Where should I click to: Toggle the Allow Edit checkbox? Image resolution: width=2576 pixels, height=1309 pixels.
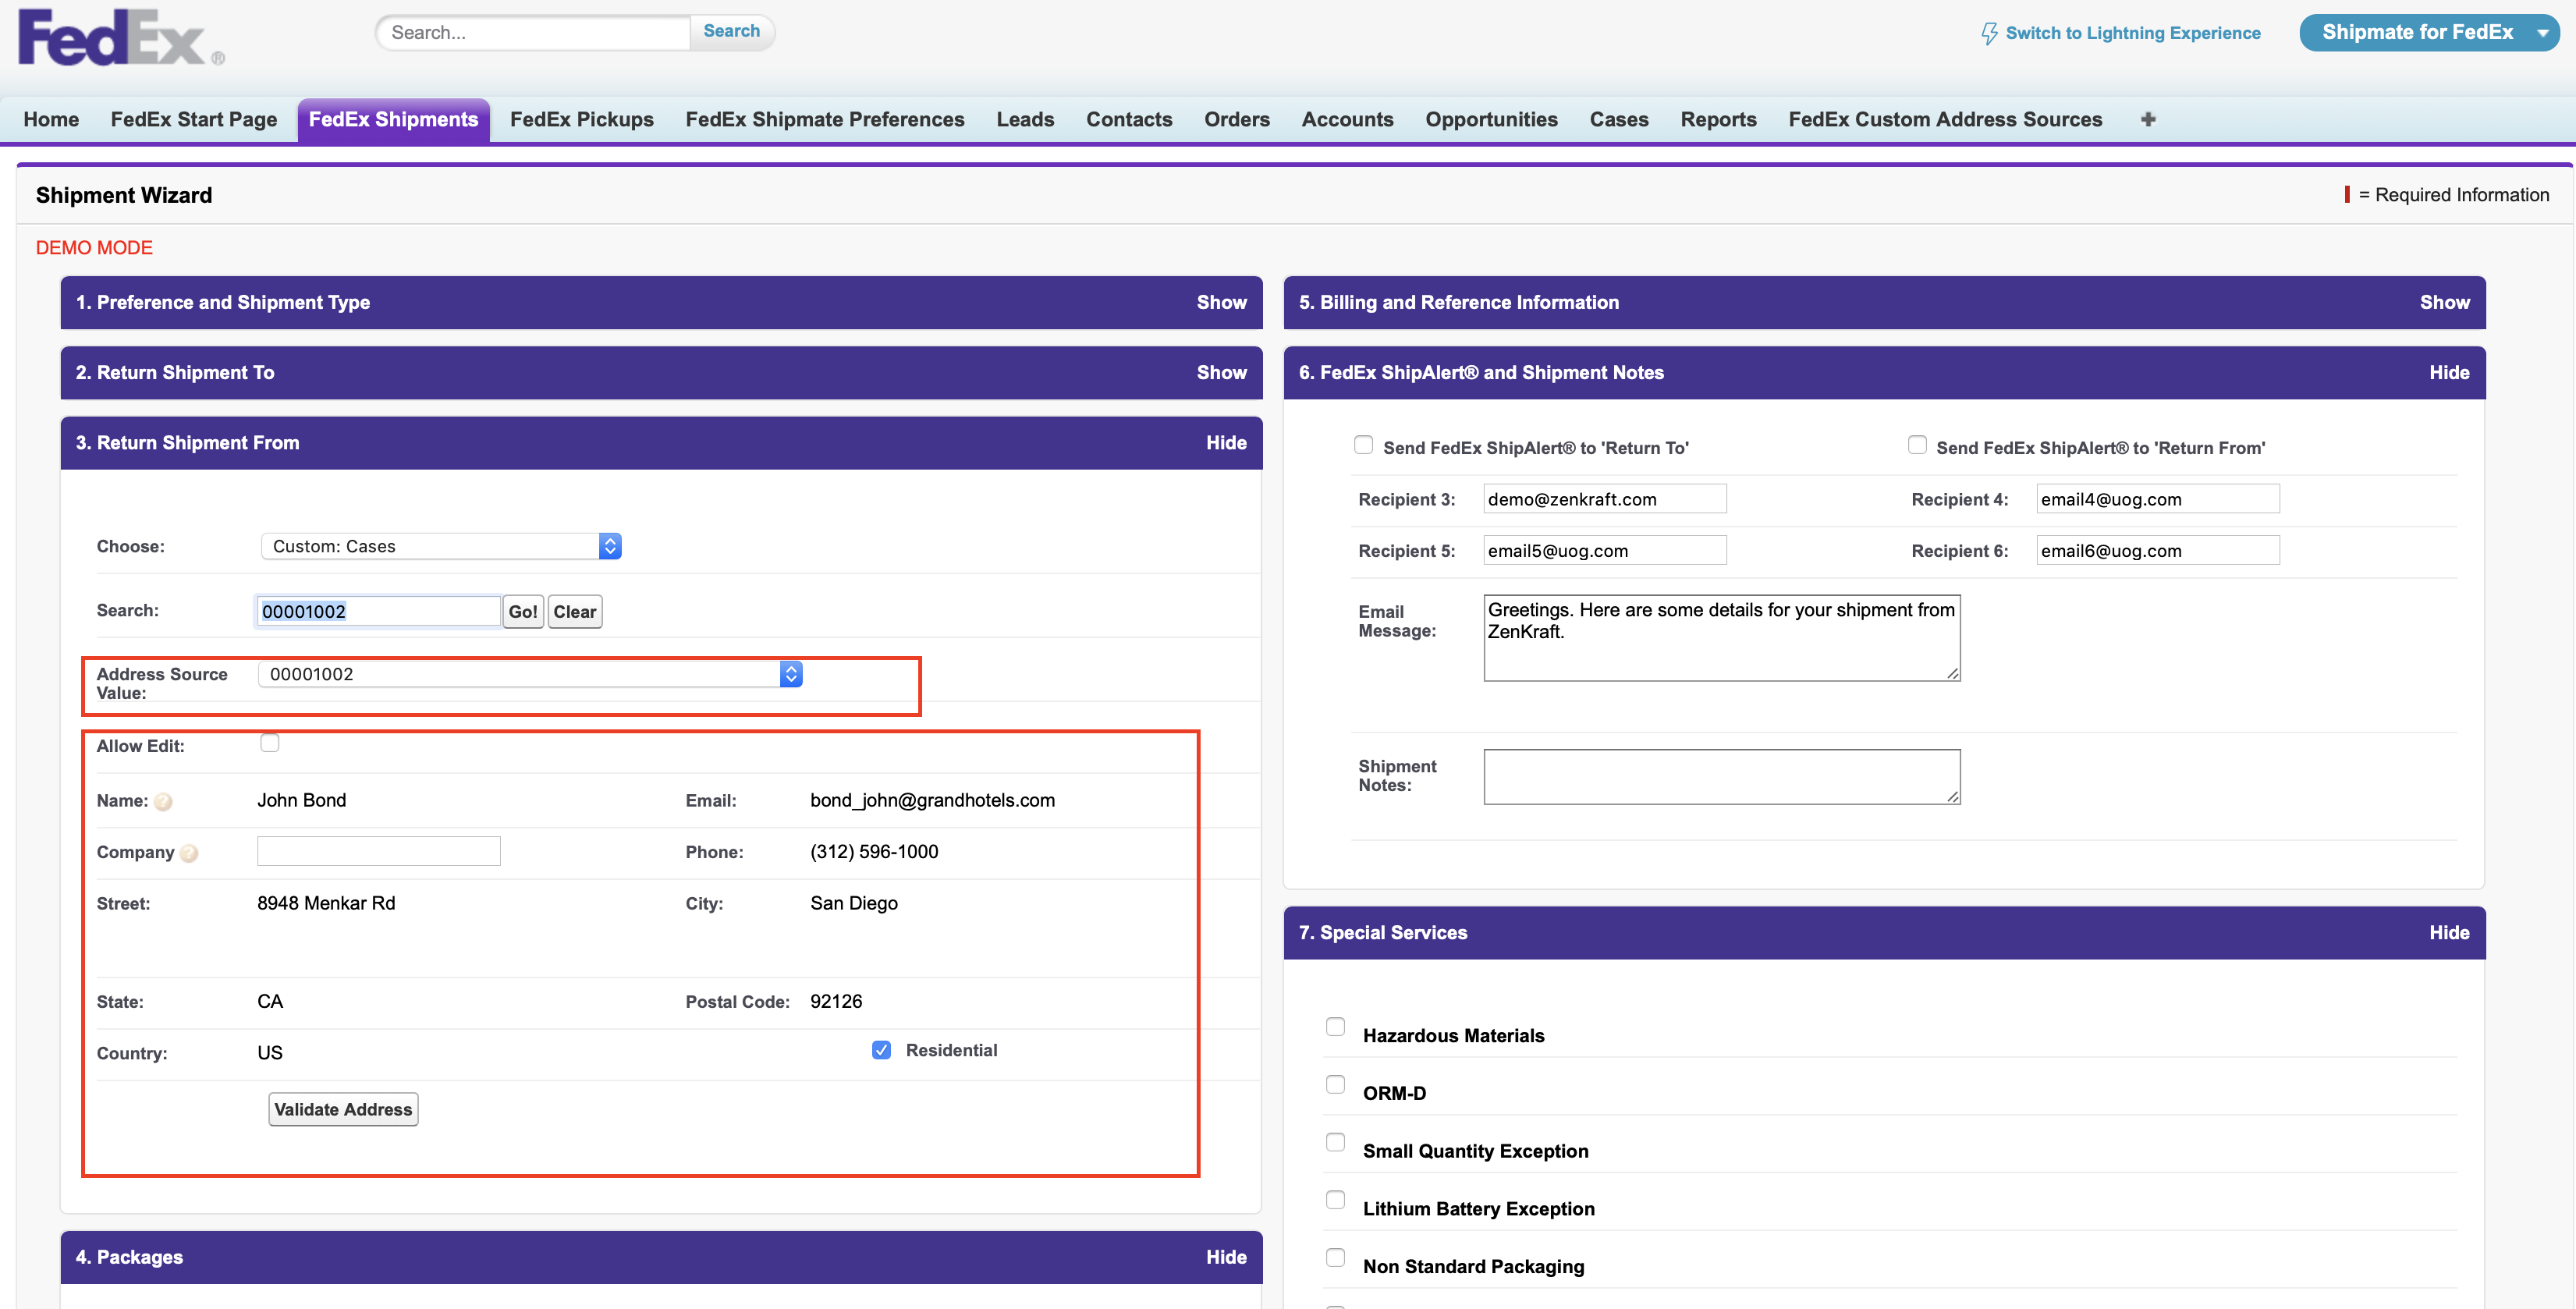[270, 743]
